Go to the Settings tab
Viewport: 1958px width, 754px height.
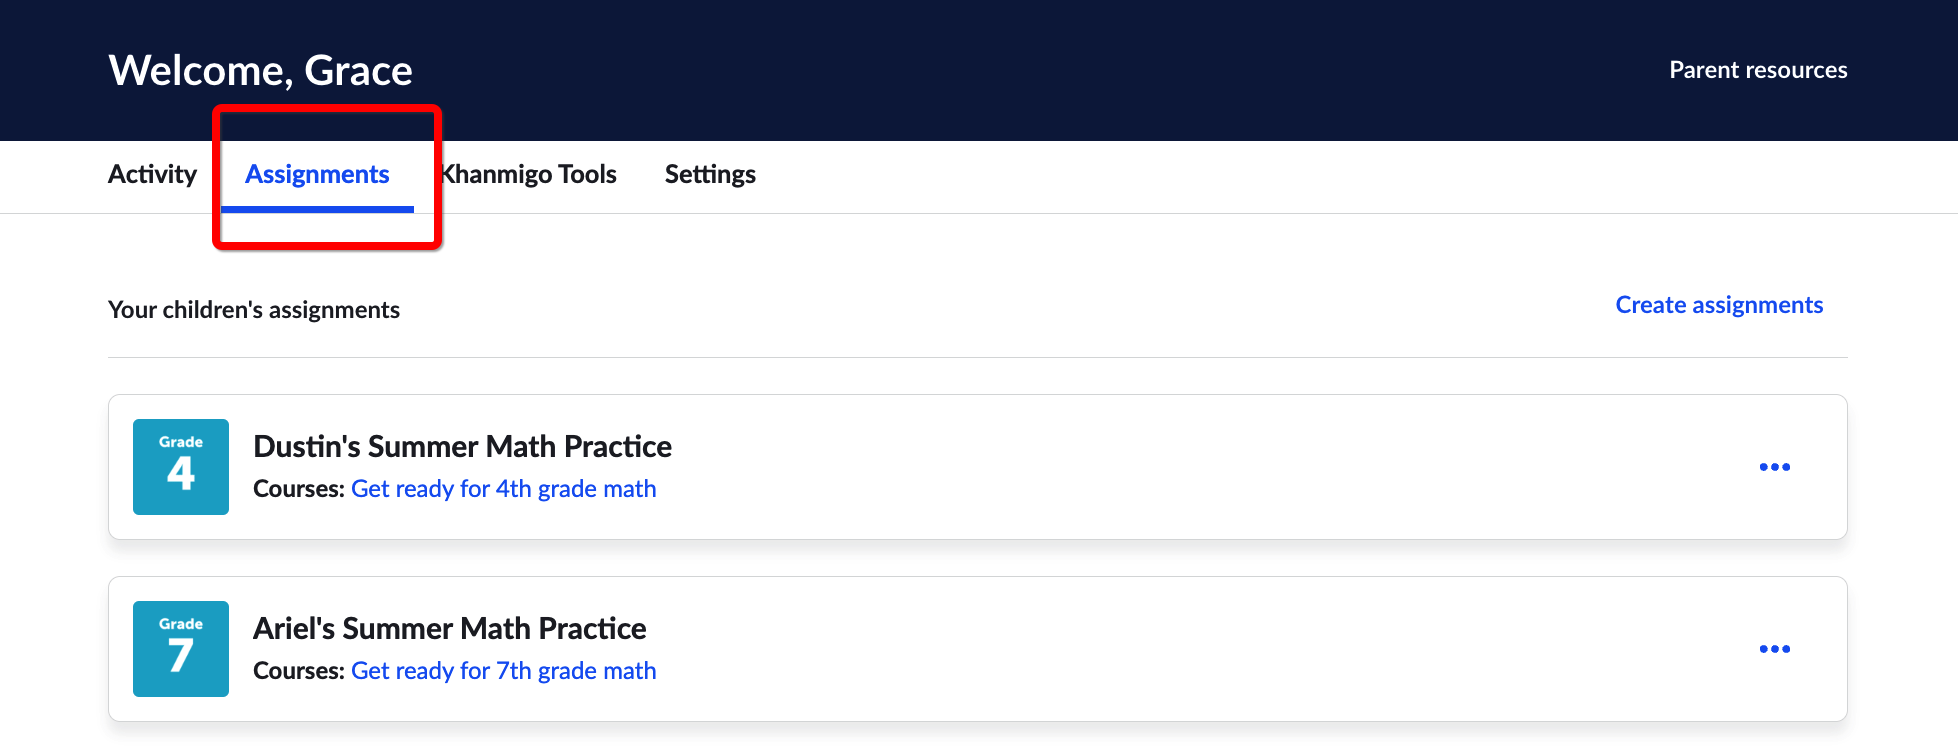tap(710, 174)
